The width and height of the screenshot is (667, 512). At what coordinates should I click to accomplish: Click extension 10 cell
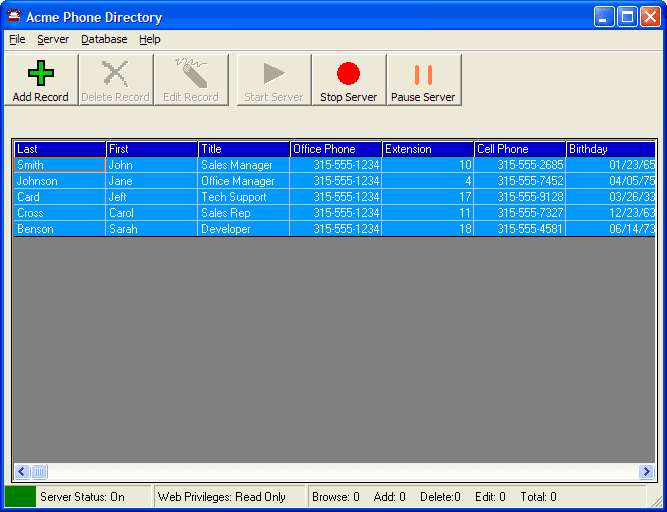pyautogui.click(x=428, y=165)
